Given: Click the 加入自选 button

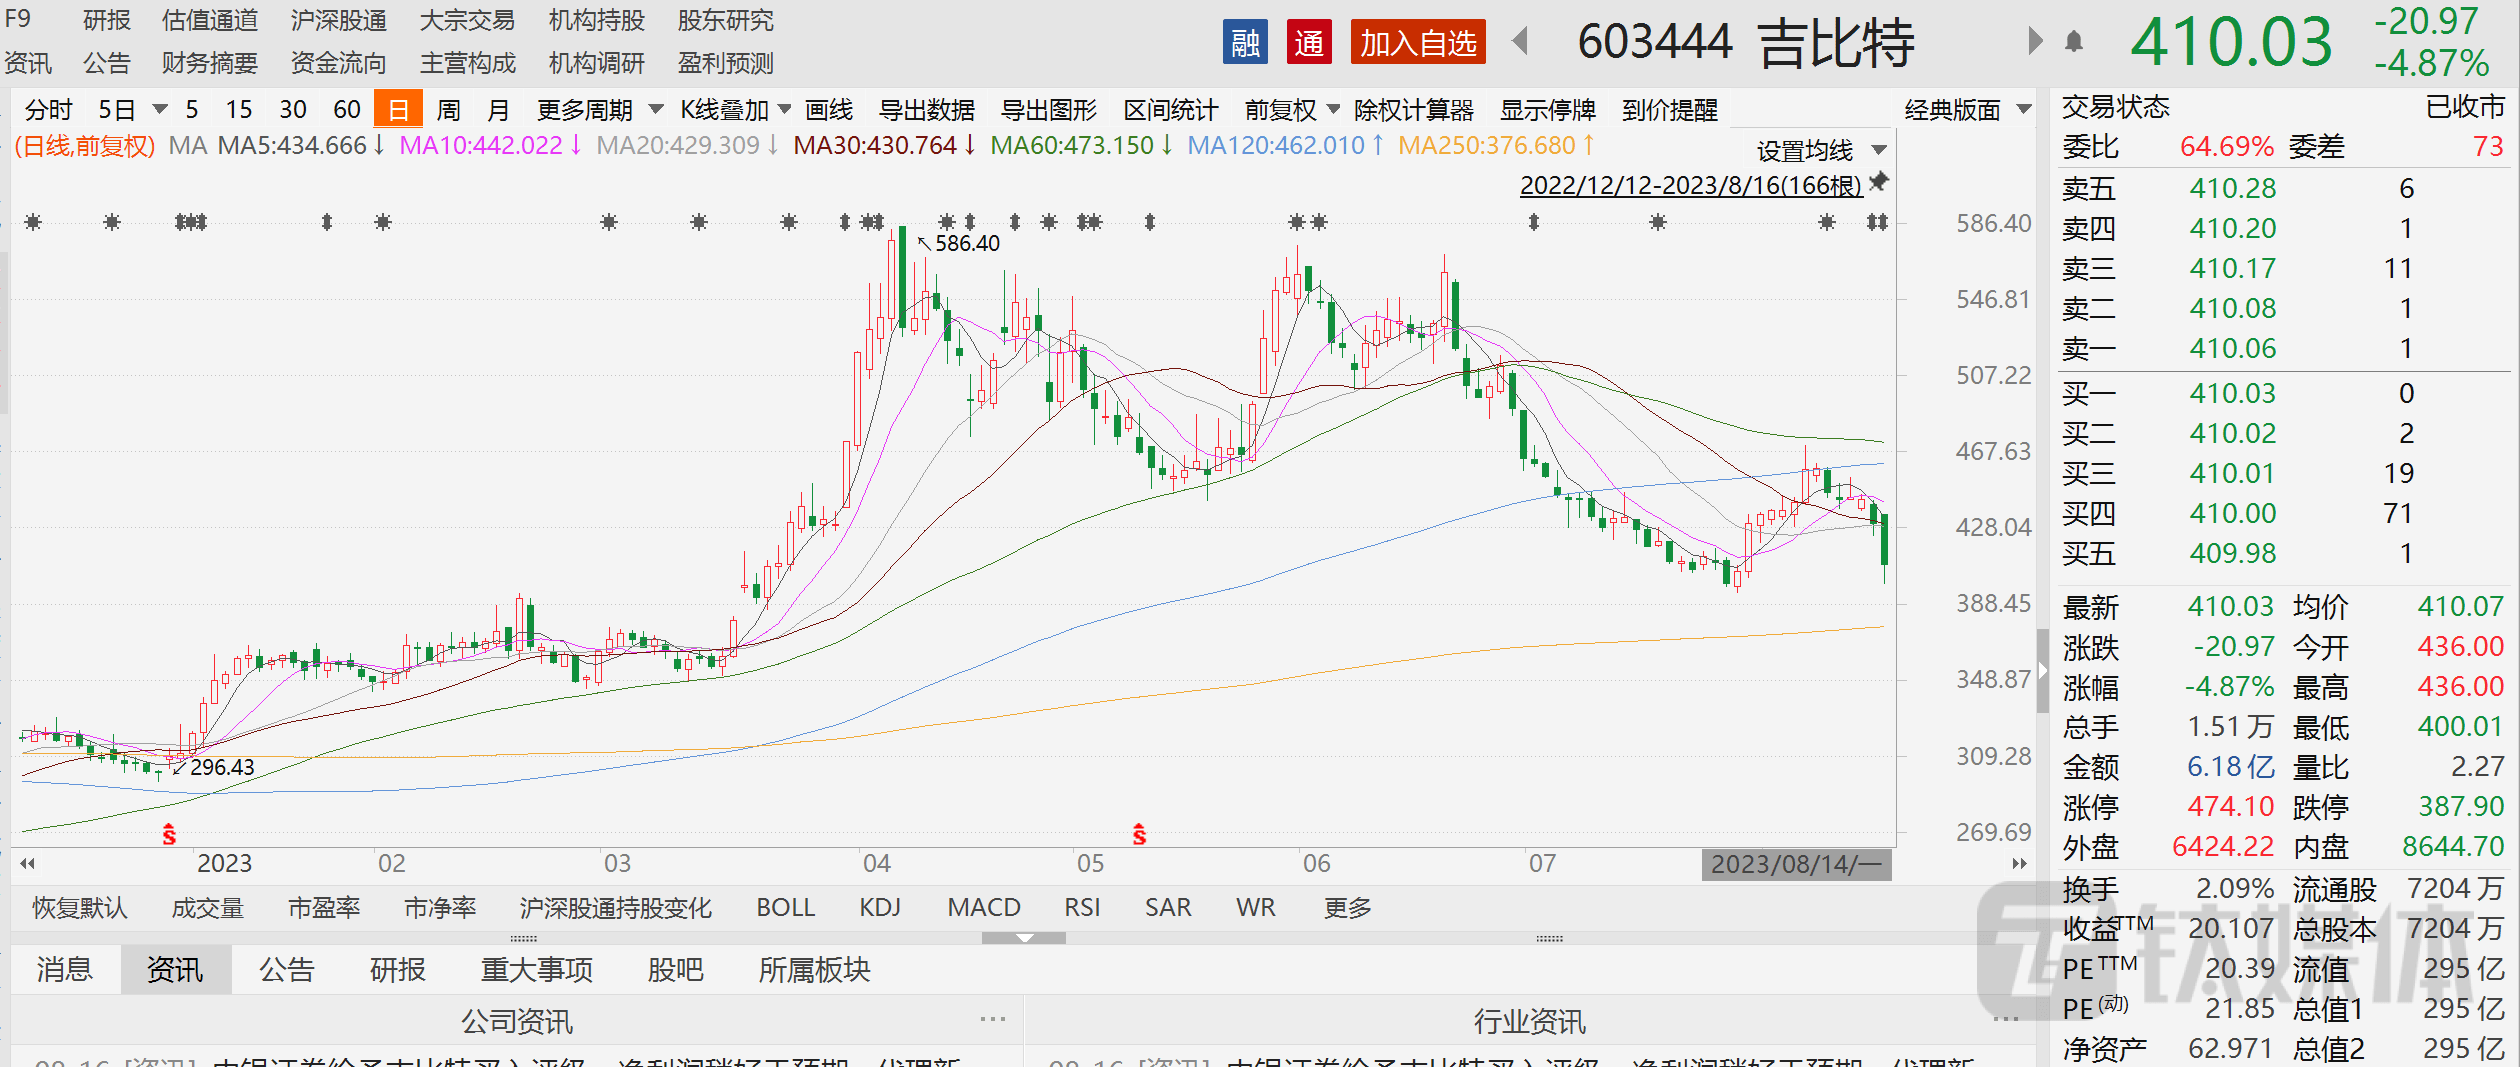Looking at the screenshot, I should click(1417, 42).
